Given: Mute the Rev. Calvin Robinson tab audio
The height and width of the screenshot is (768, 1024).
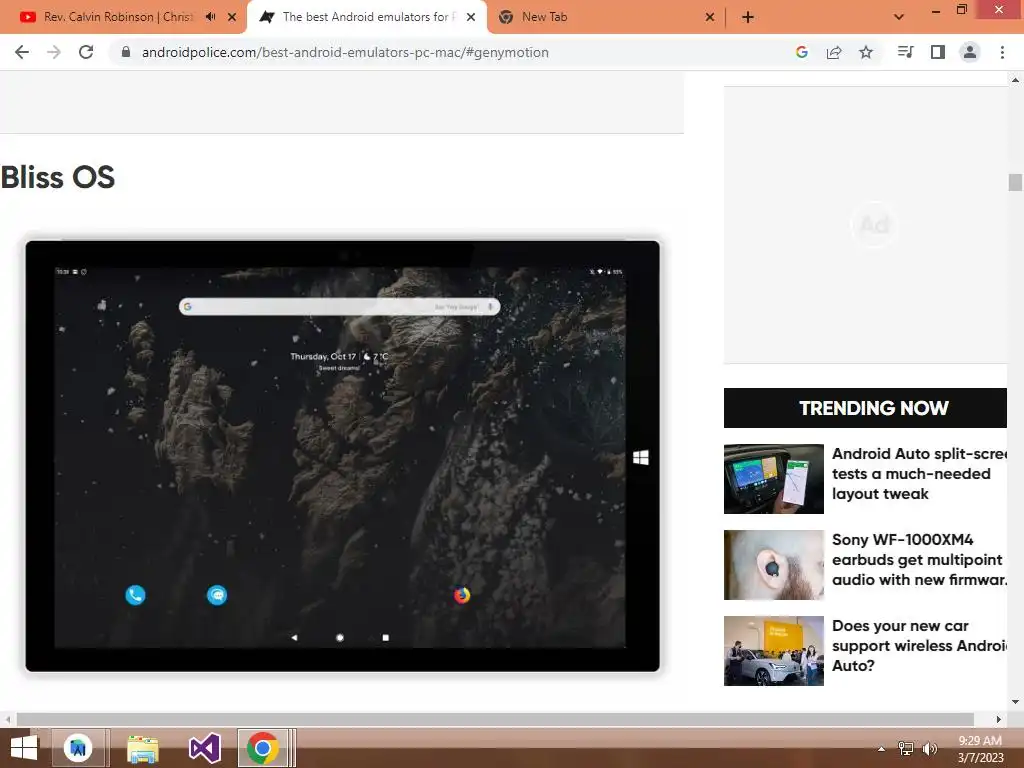Looking at the screenshot, I should (210, 17).
